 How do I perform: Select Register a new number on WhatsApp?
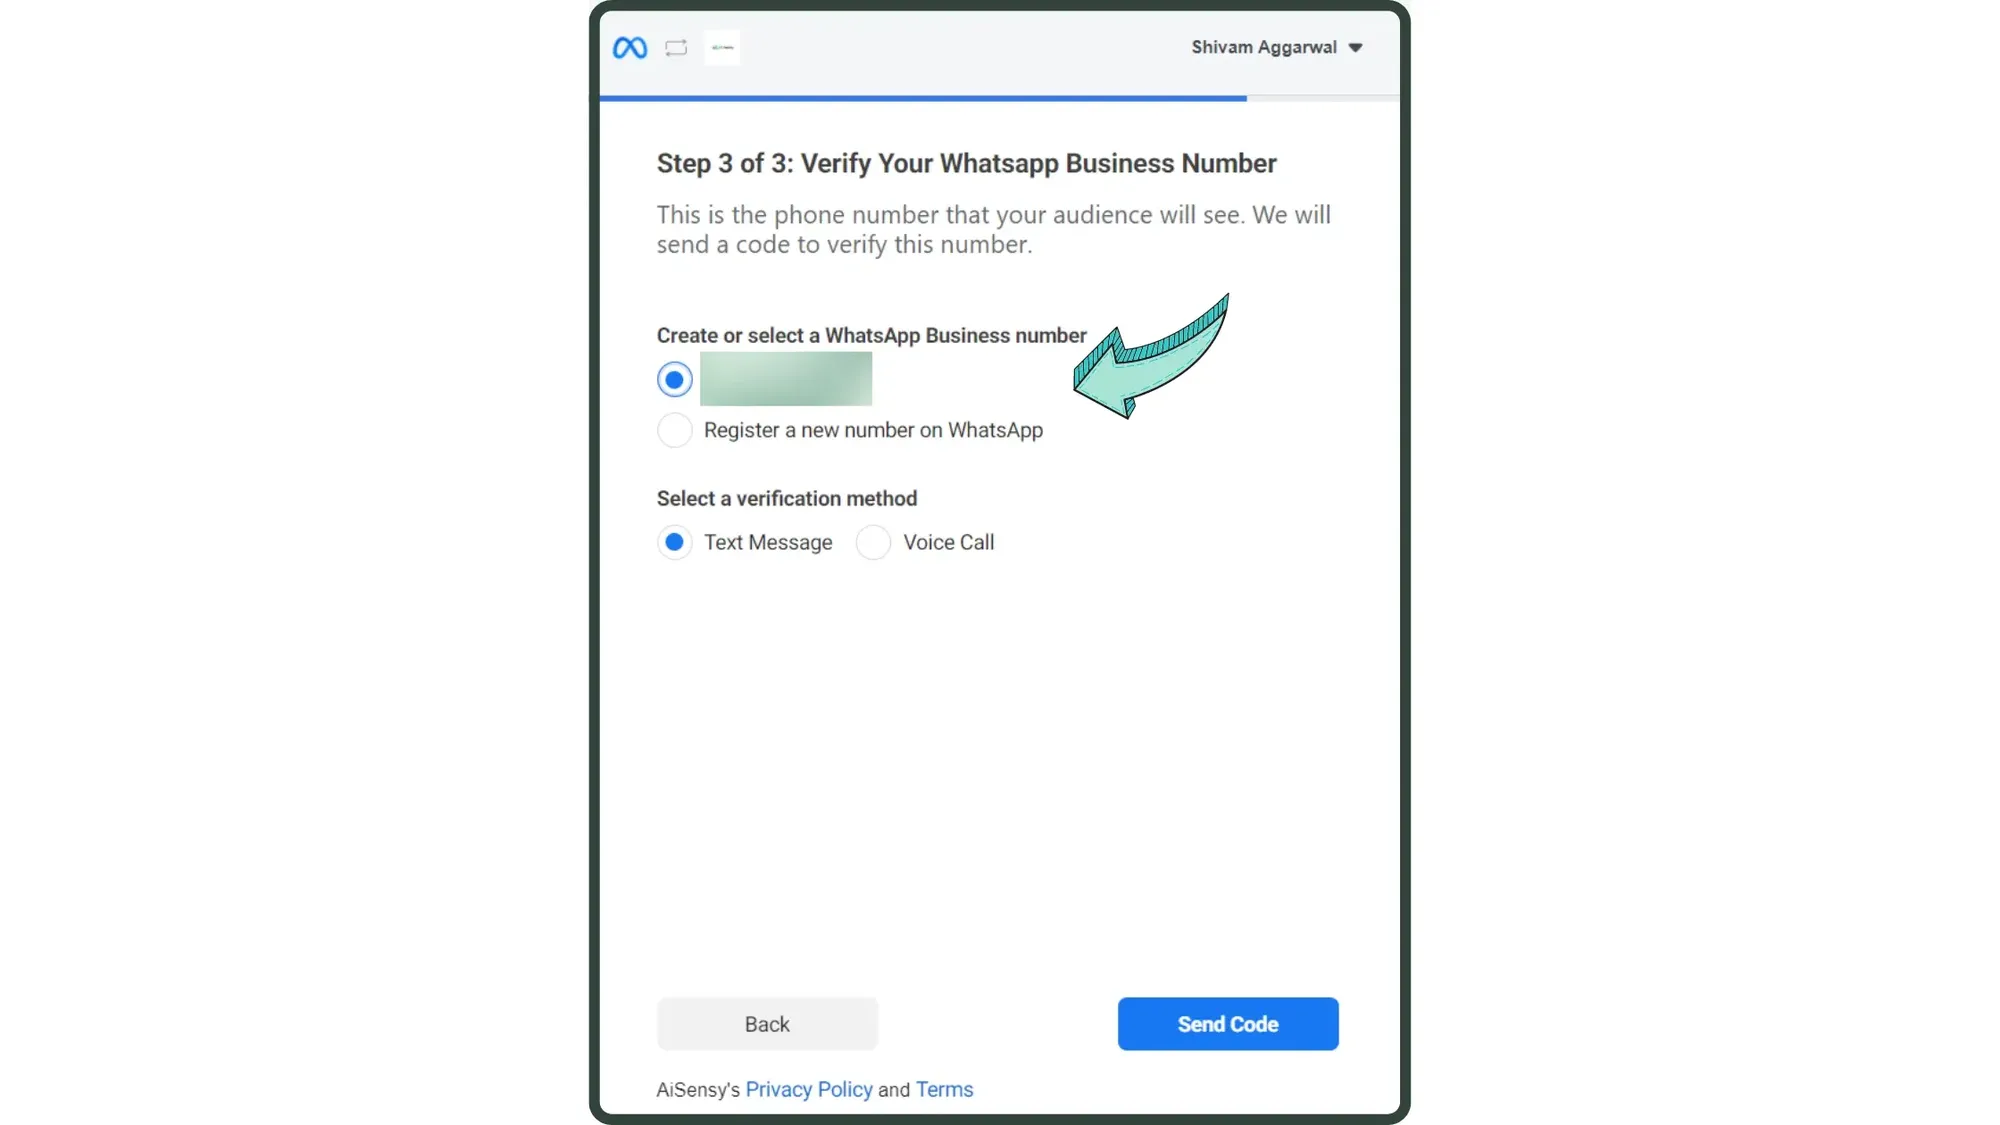pyautogui.click(x=673, y=430)
